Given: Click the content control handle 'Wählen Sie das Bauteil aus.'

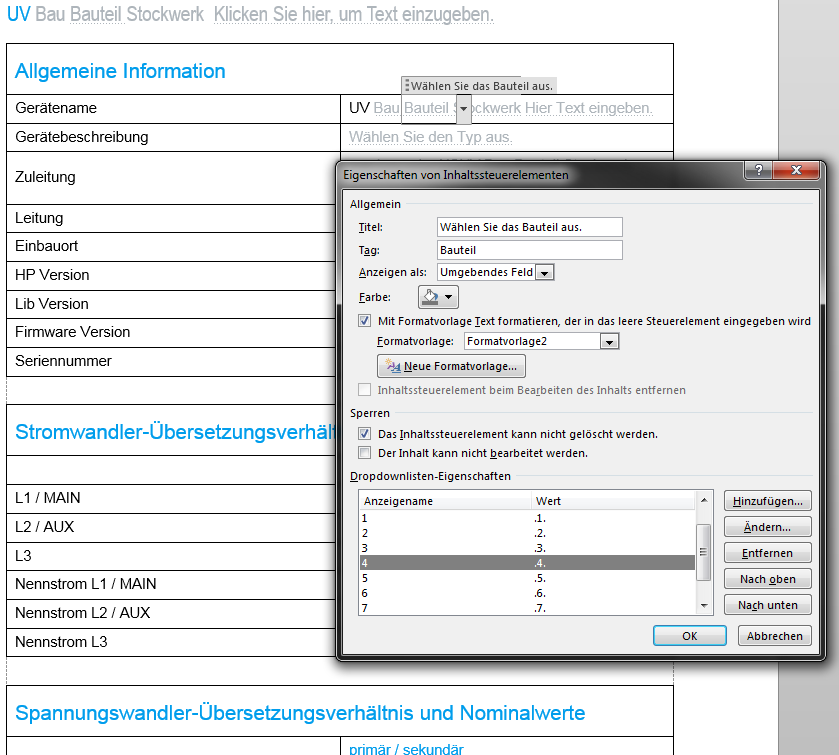Looking at the screenshot, I should coord(479,86).
